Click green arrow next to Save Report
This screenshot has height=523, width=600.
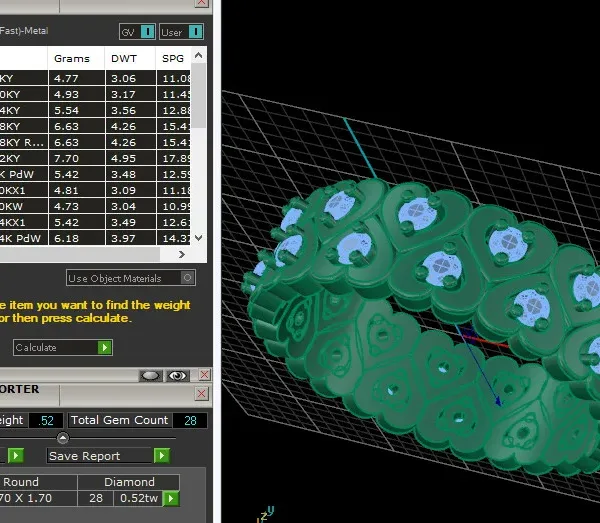tap(161, 456)
